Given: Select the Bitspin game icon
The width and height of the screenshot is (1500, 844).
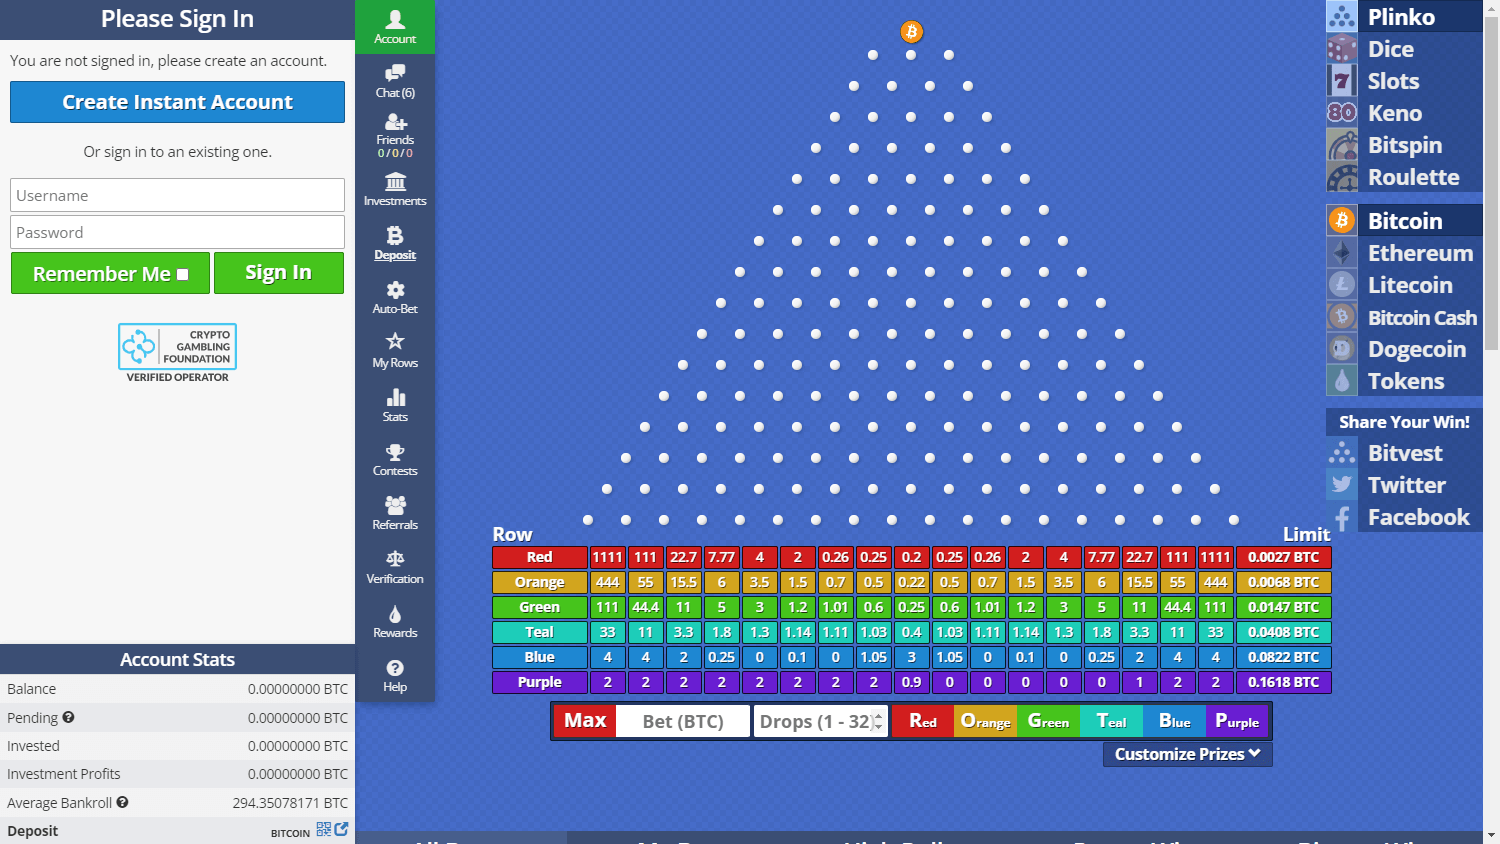Looking at the screenshot, I should point(1342,144).
